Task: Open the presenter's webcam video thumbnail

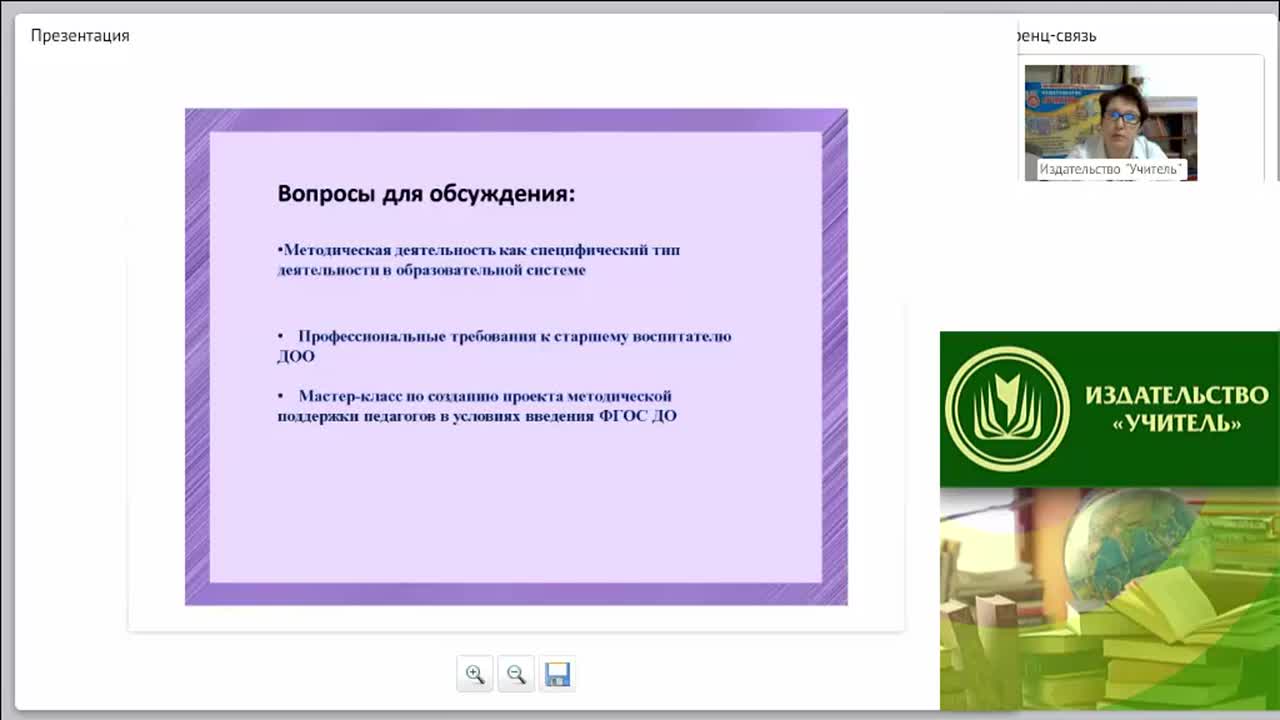Action: pos(1111,122)
